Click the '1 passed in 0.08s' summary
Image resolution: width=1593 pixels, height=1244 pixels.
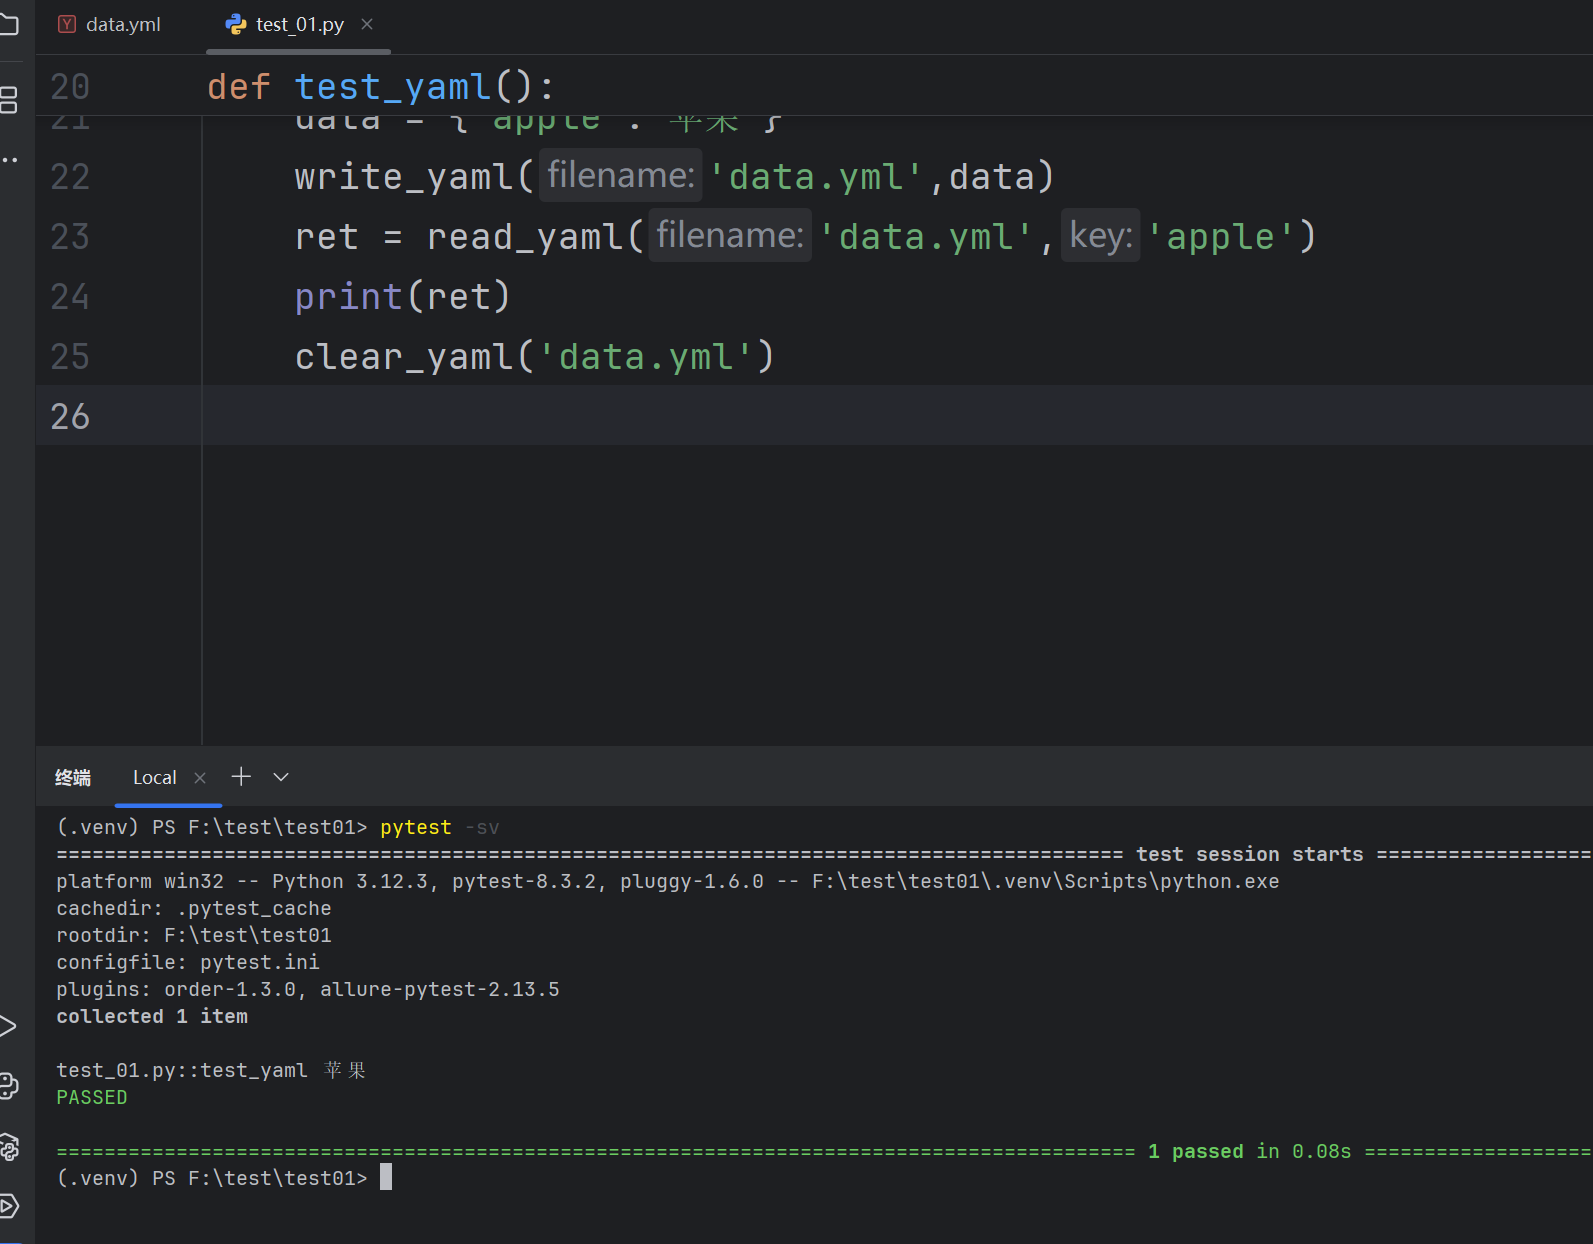point(1249,1151)
